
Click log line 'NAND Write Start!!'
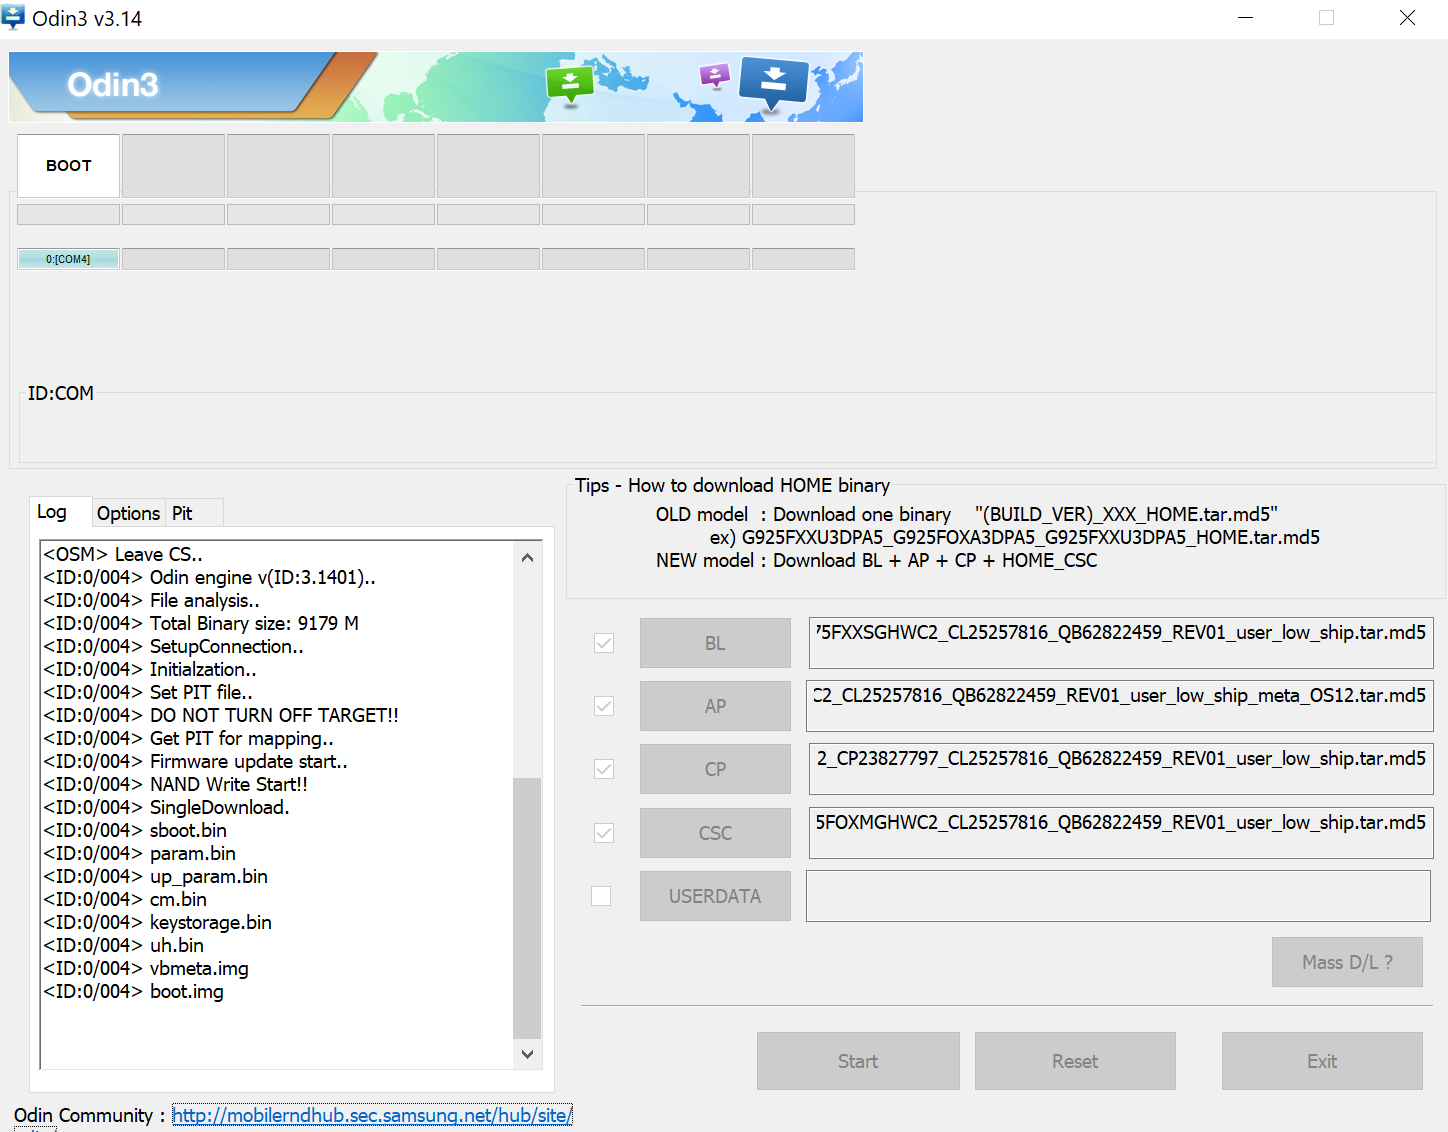coord(176,784)
